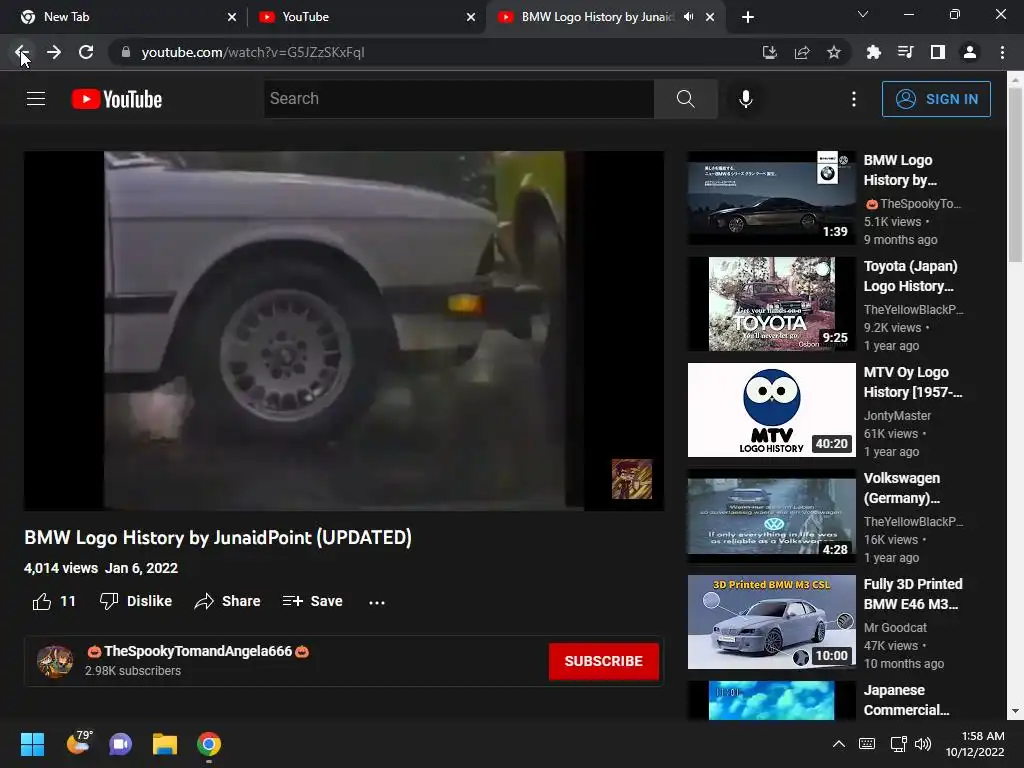The image size is (1024, 768).
Task: Click the video player area
Action: click(x=344, y=330)
